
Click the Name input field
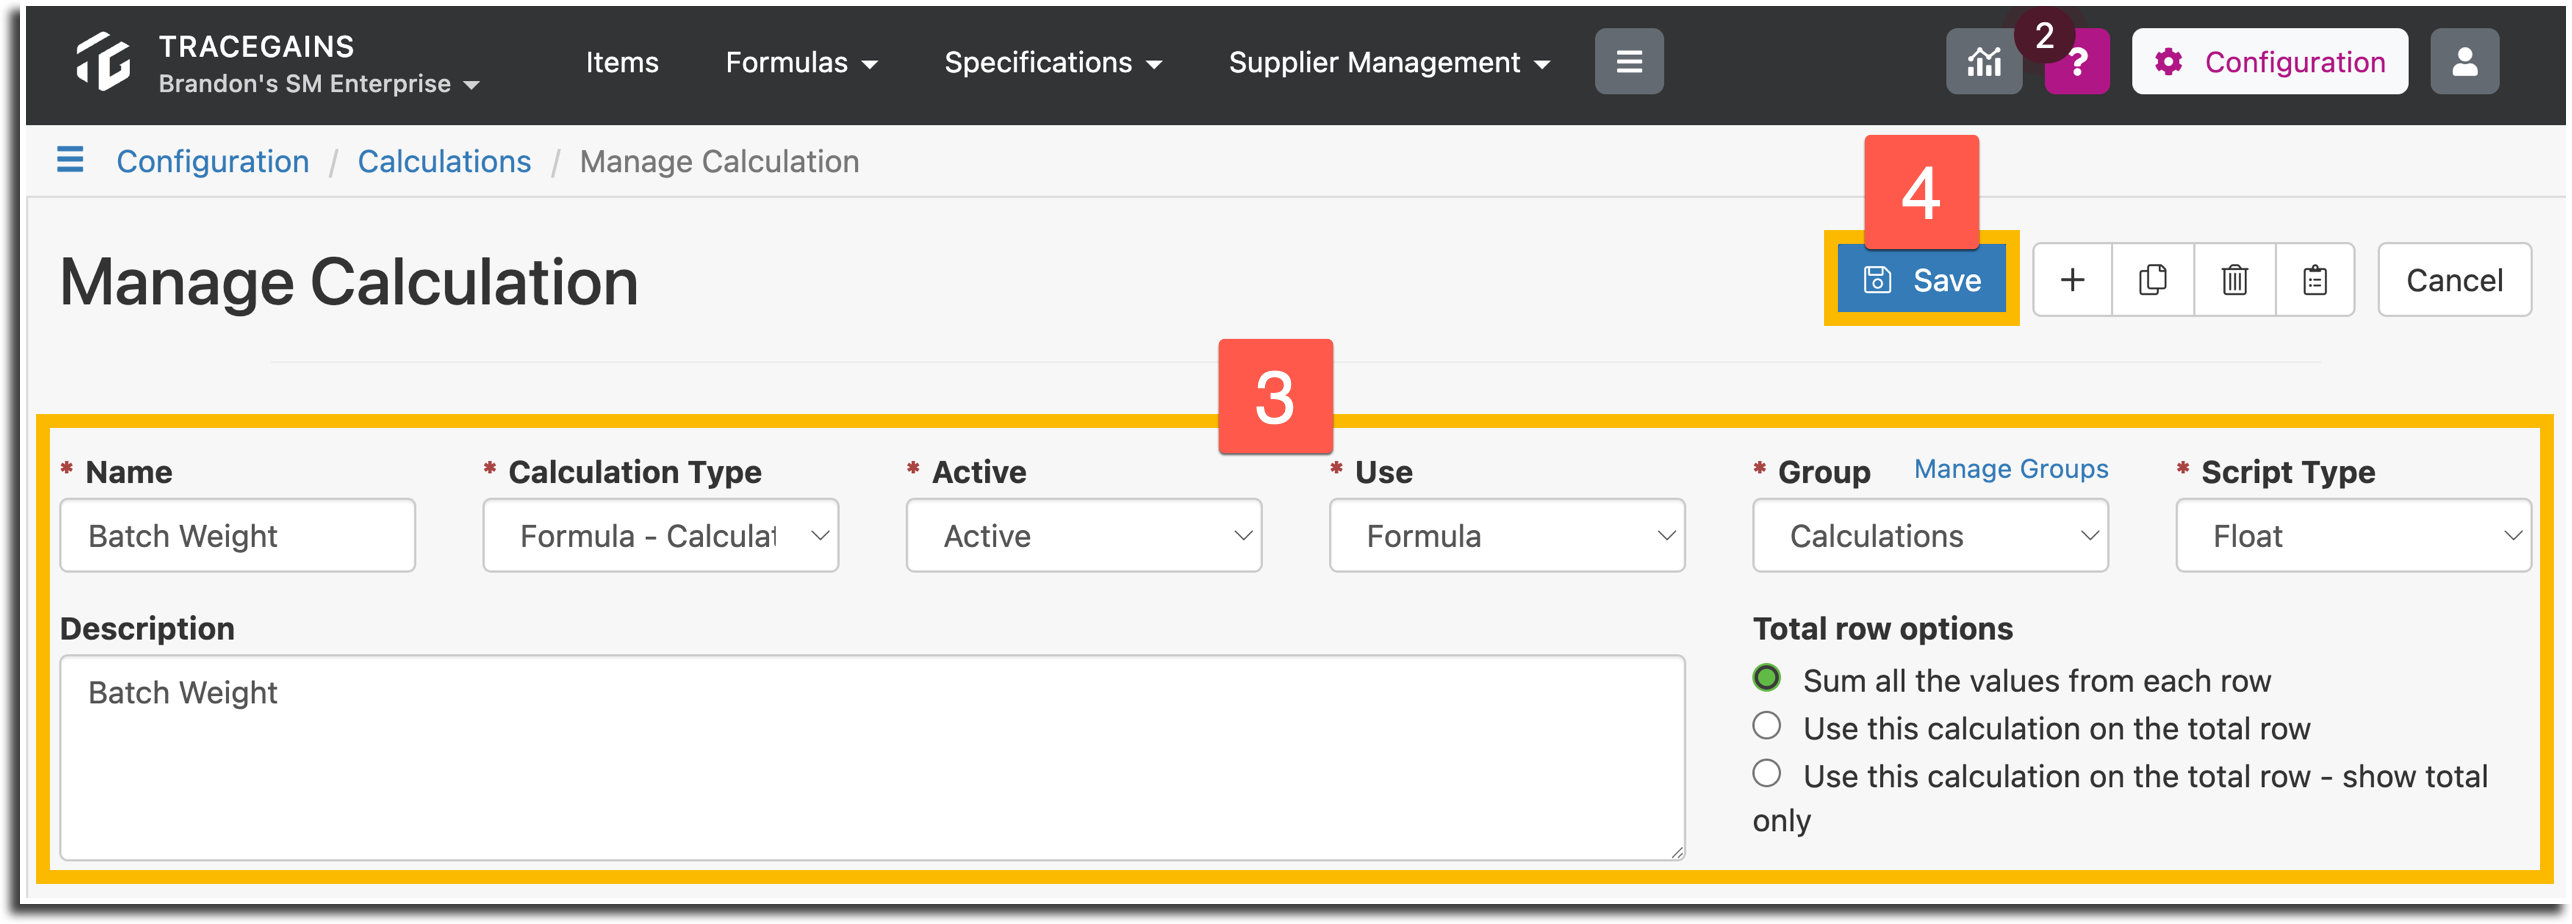tap(237, 536)
